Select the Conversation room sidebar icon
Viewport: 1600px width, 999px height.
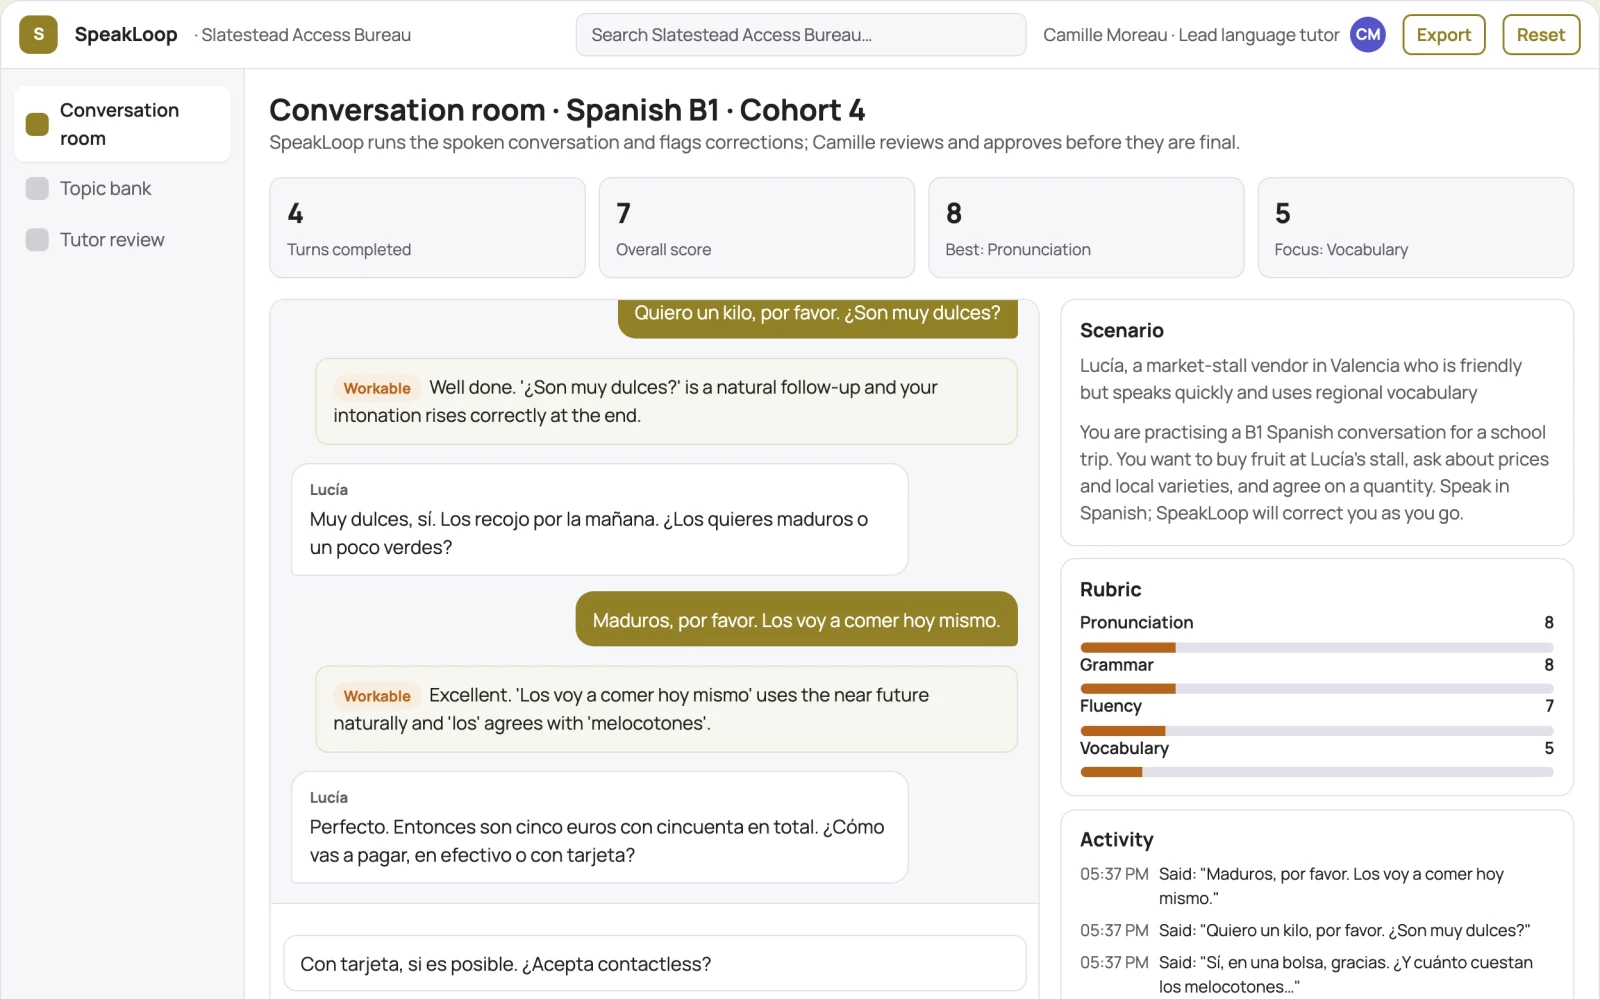pyautogui.click(x=37, y=124)
